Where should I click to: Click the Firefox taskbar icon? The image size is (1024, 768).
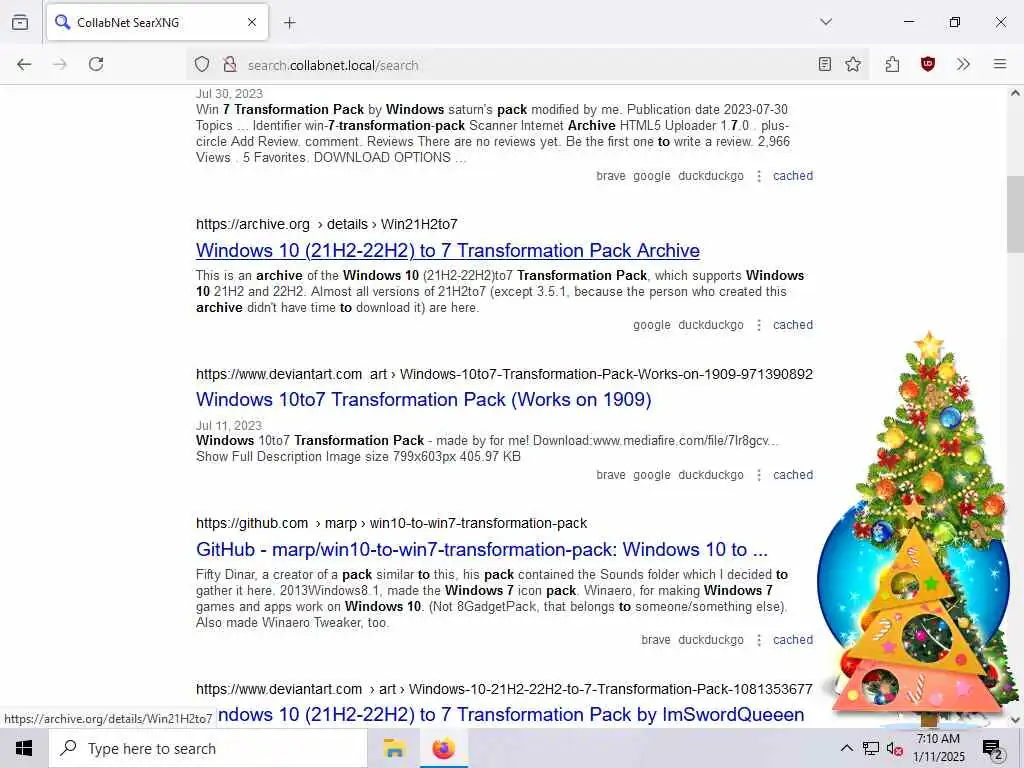(443, 748)
